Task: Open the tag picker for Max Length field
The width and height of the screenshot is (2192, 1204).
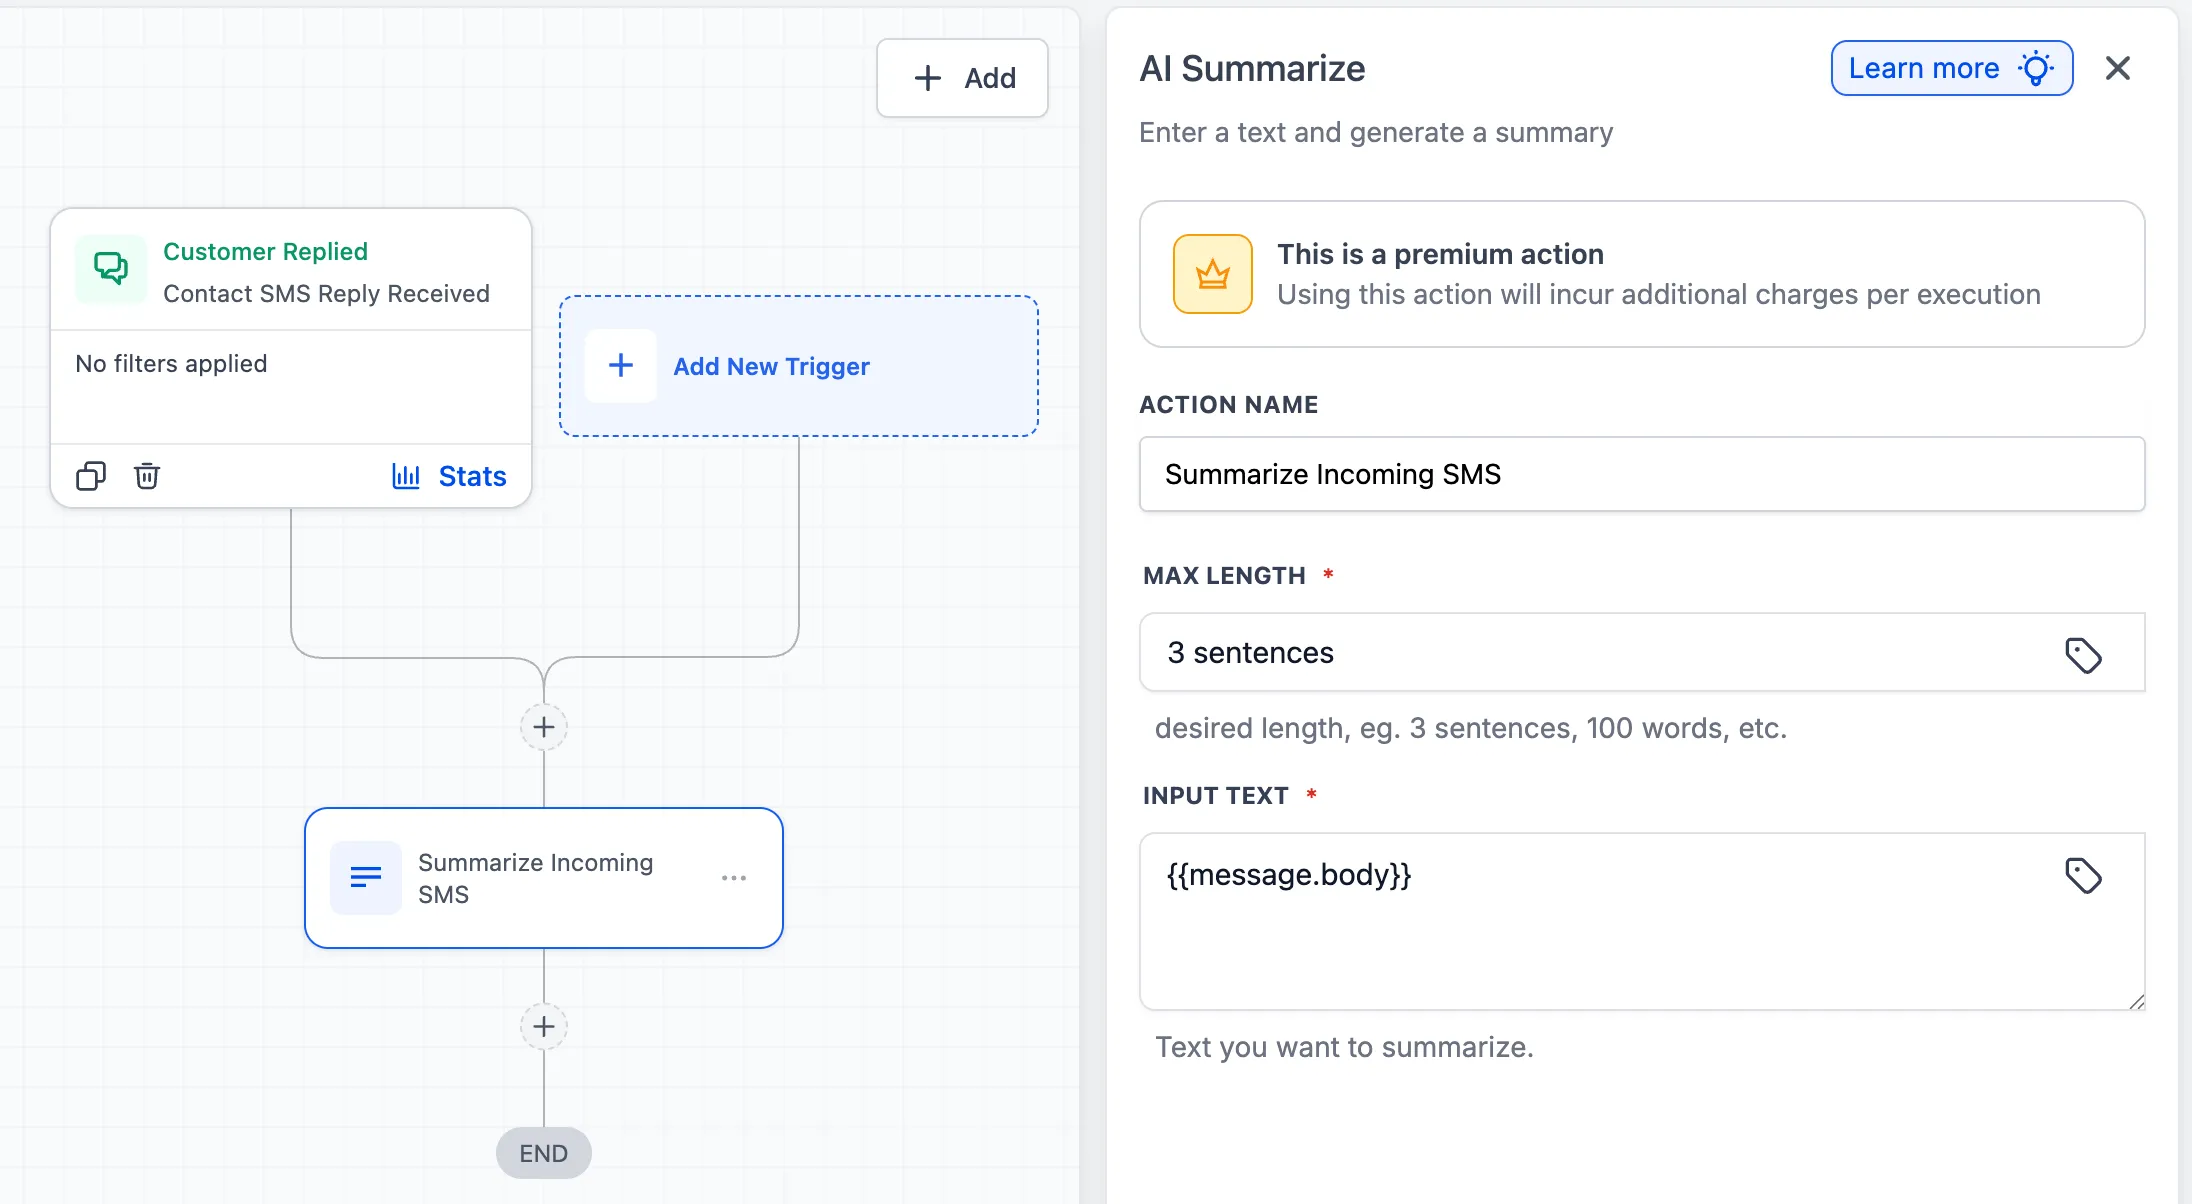Action: click(2084, 655)
